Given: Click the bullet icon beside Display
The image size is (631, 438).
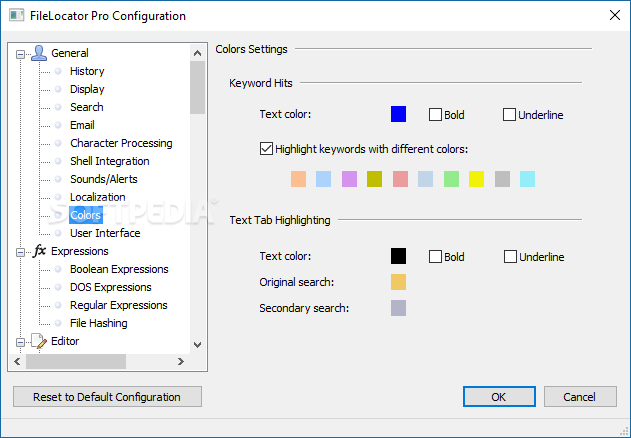Looking at the screenshot, I should point(58,89).
